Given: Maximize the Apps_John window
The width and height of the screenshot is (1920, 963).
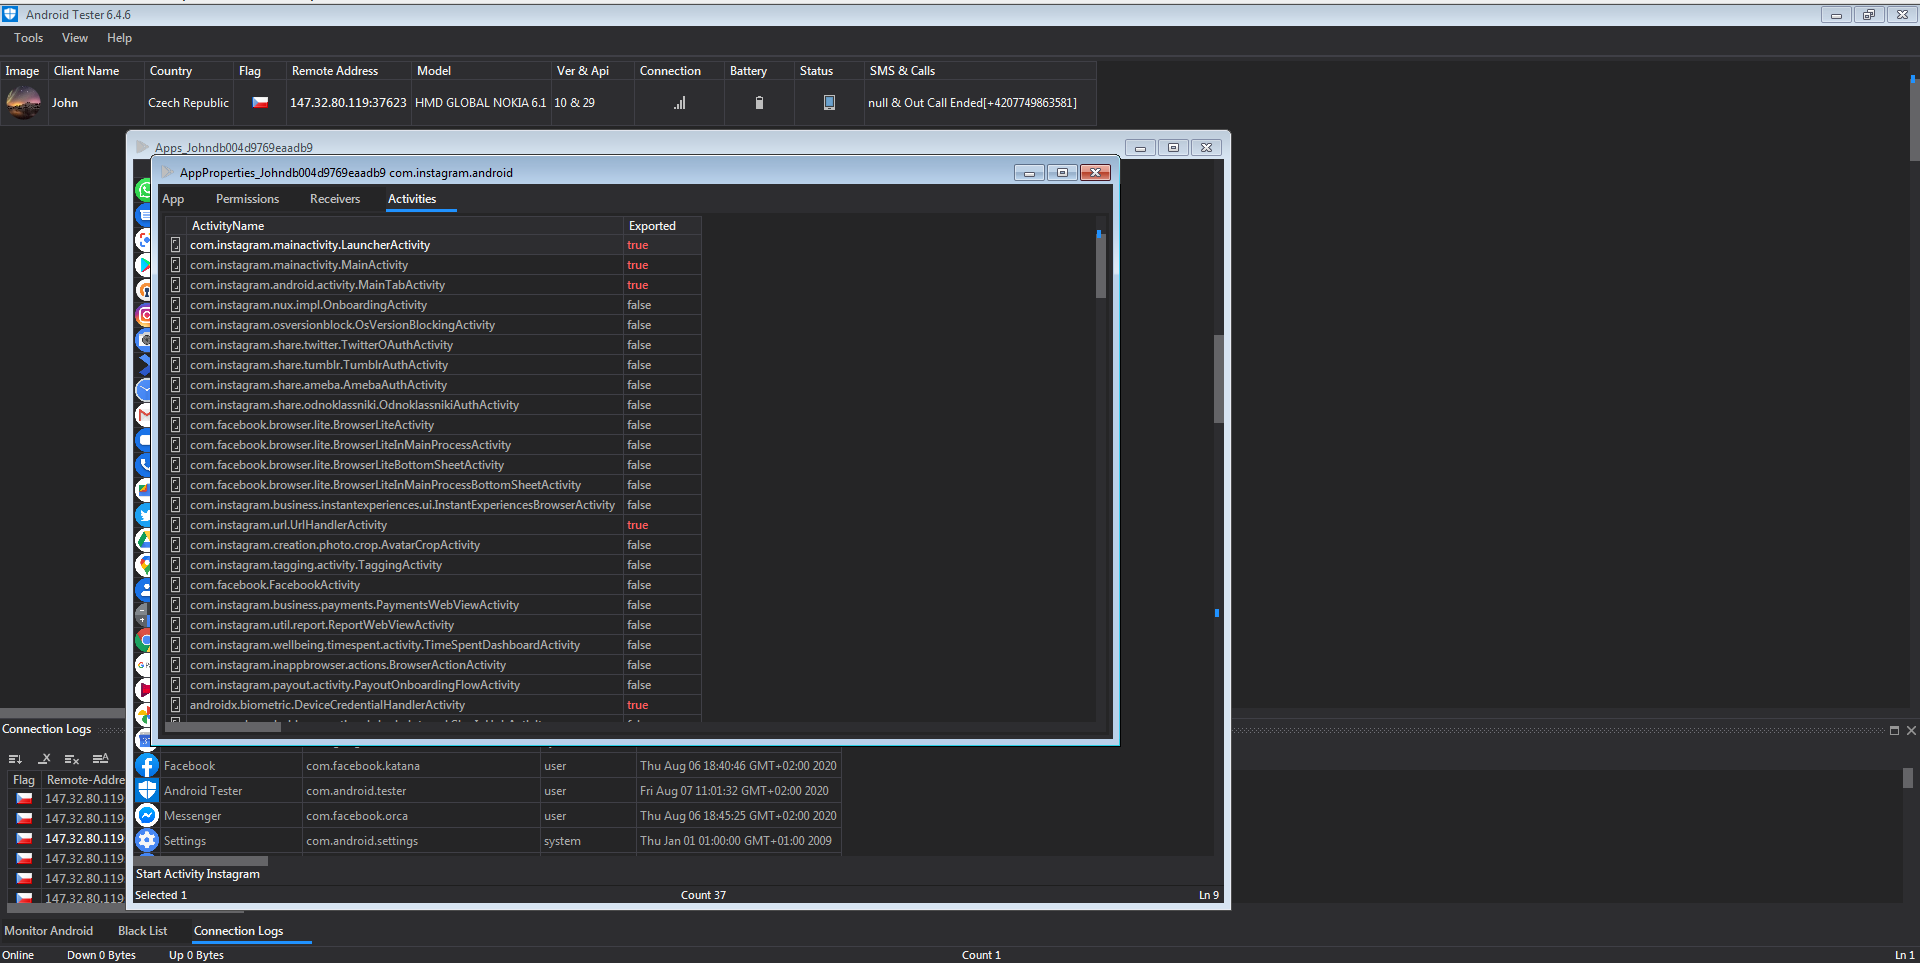Looking at the screenshot, I should 1174,148.
